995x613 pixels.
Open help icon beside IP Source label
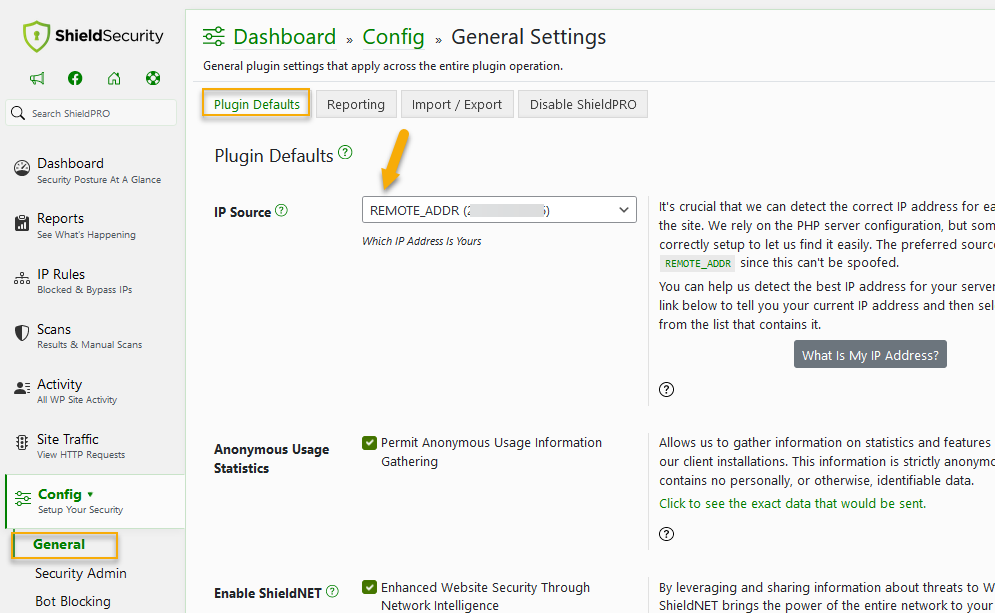tap(281, 211)
